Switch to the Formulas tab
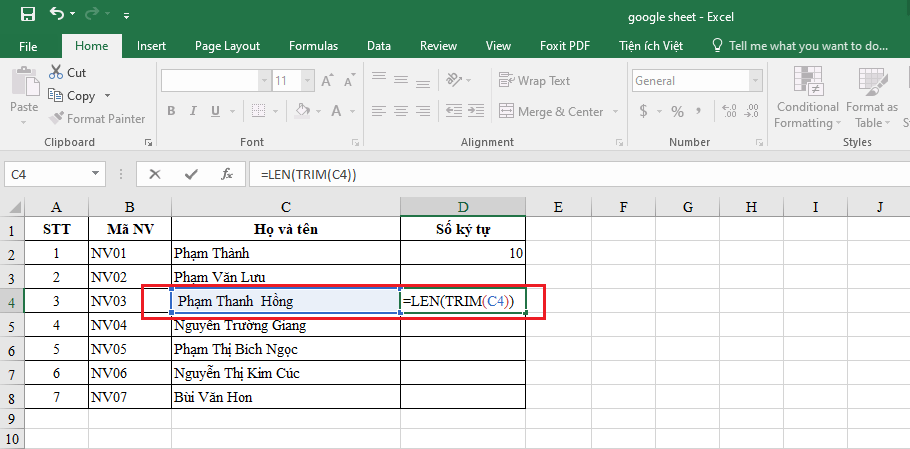The width and height of the screenshot is (910, 449). 313,46
